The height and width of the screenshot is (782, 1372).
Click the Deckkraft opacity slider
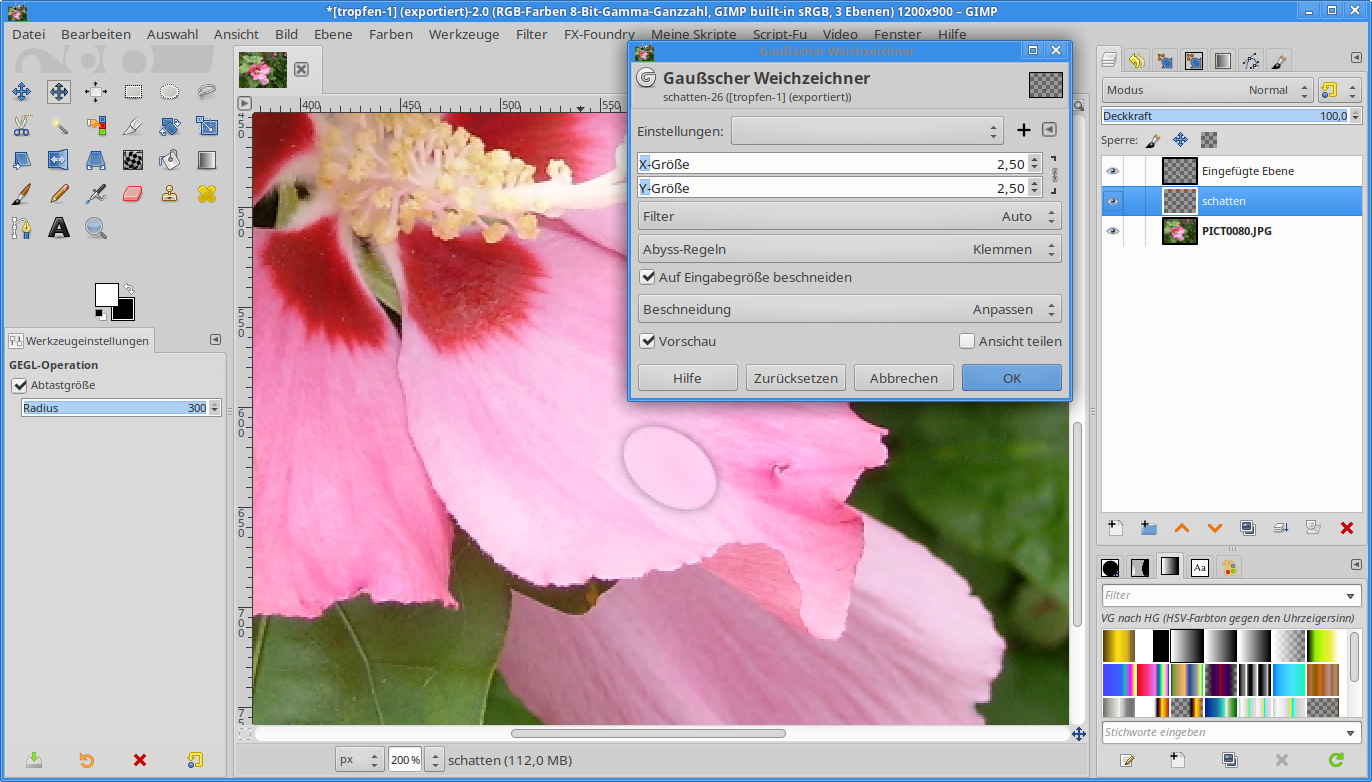tap(1224, 116)
